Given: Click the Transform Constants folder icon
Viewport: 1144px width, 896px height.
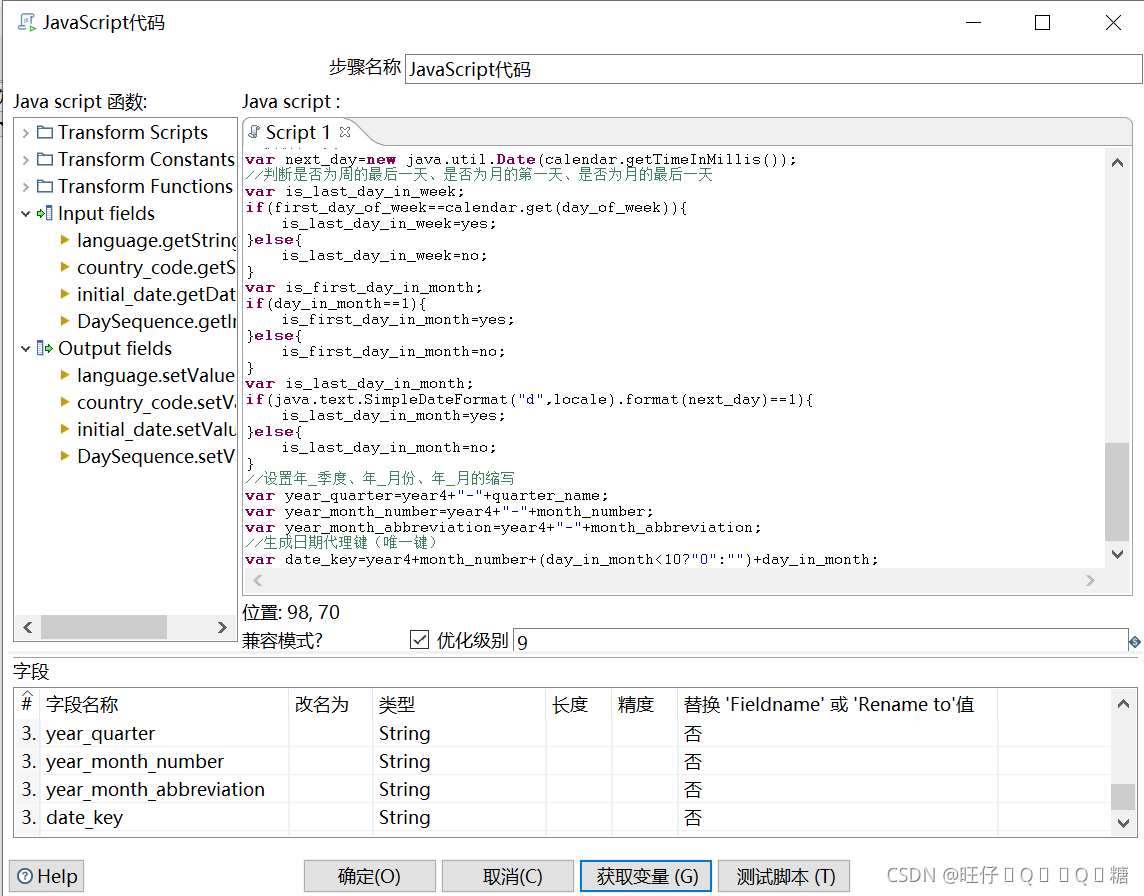Looking at the screenshot, I should click(45, 159).
